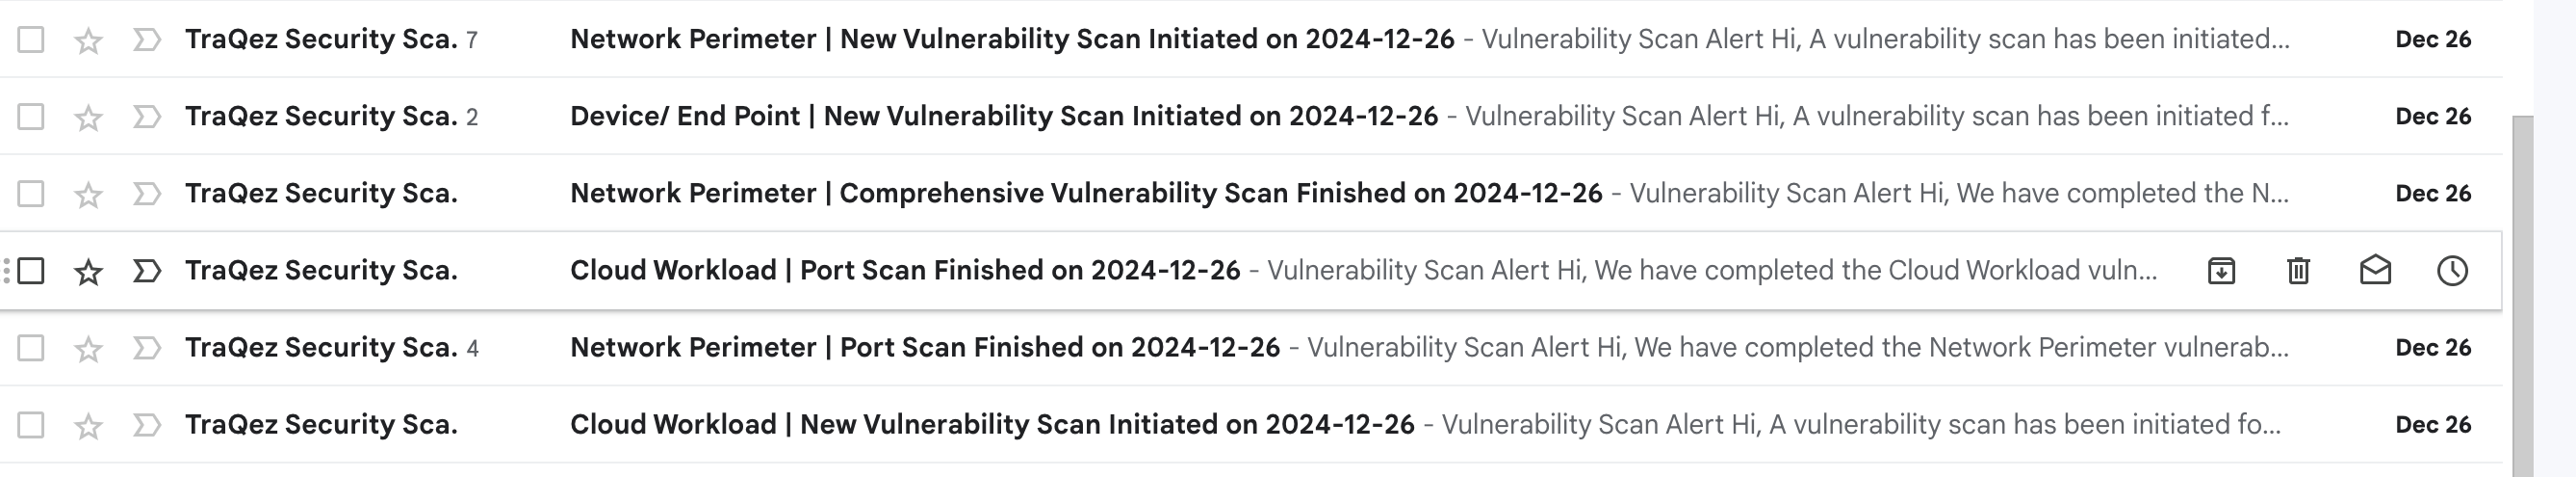
Task: Mark Cloud Workload Port Scan email as read
Action: pyautogui.click(x=2375, y=271)
